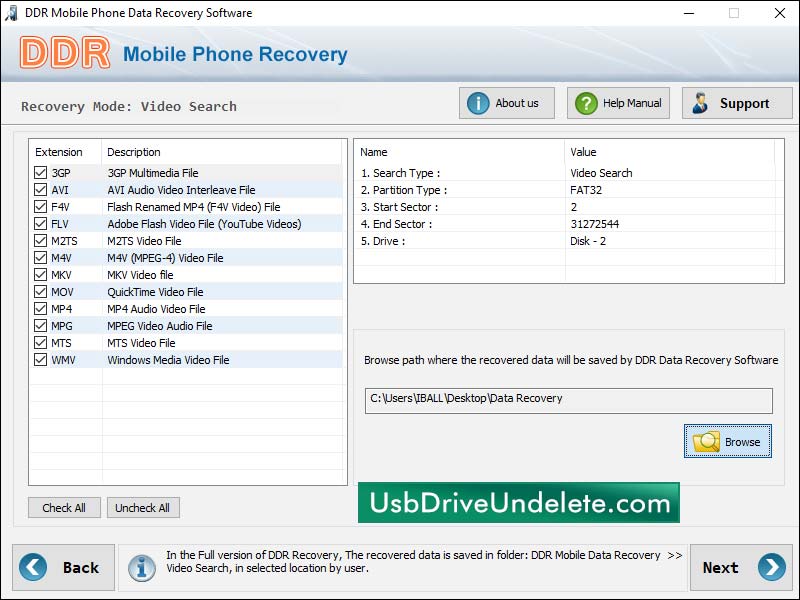The width and height of the screenshot is (800, 600).
Task: Click the Browse button label
Action: tap(742, 442)
